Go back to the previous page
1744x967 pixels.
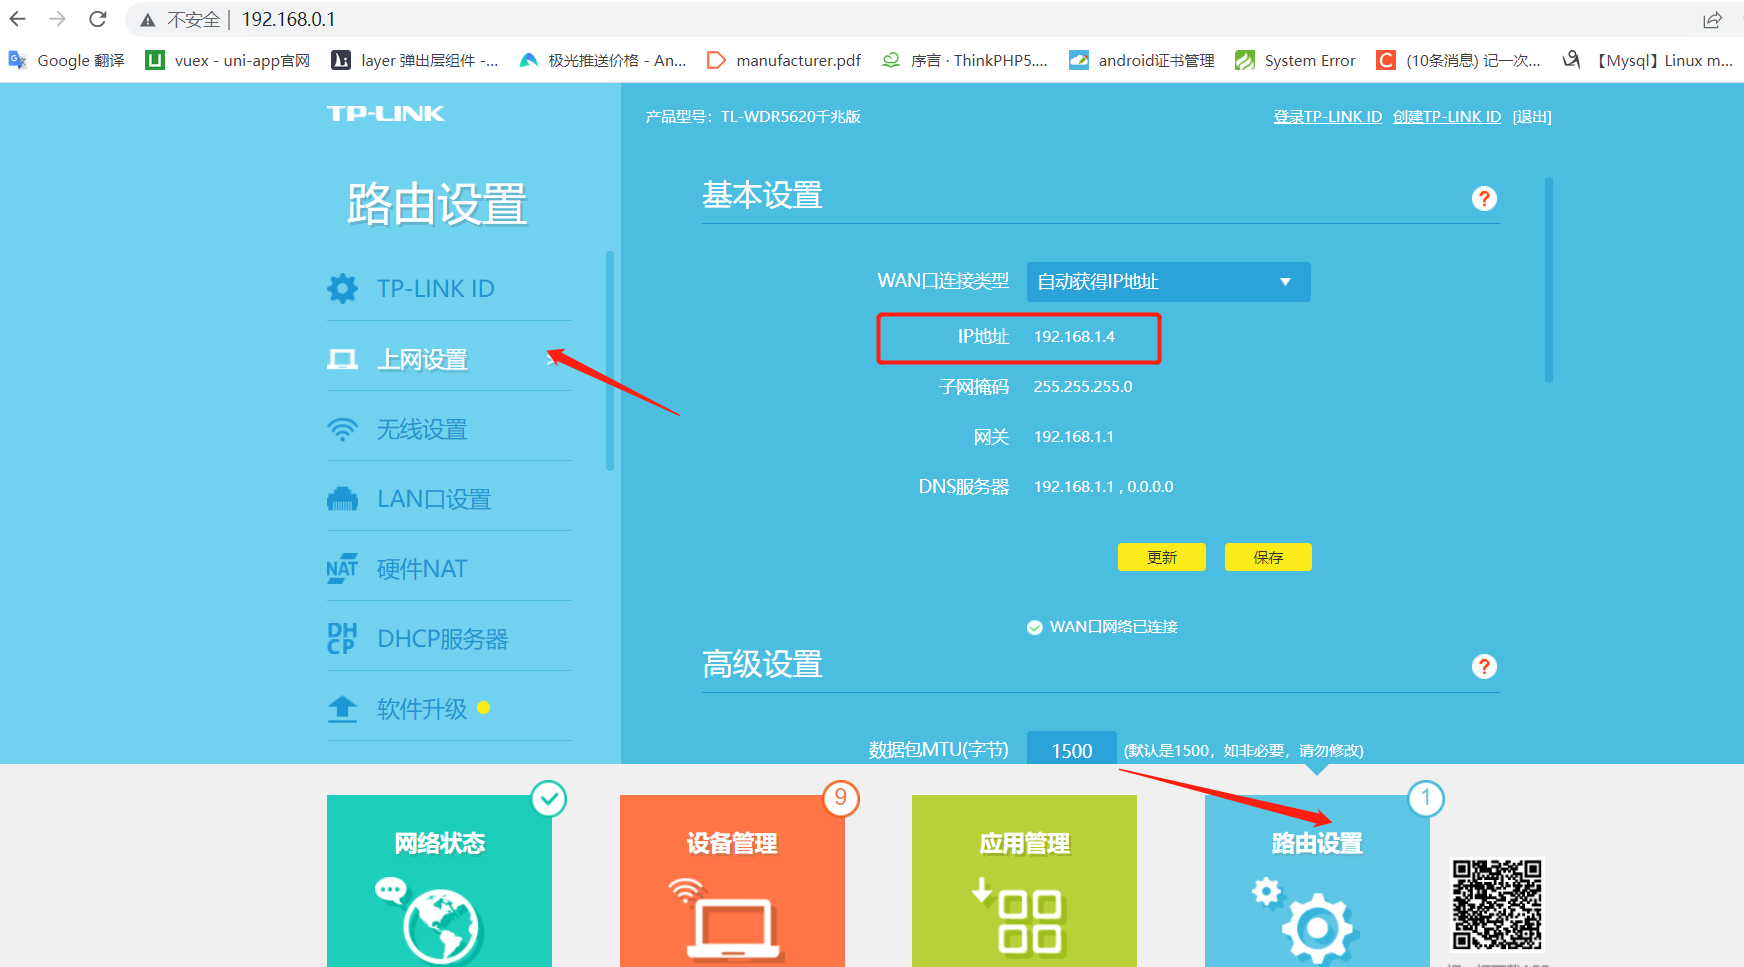coord(18,19)
